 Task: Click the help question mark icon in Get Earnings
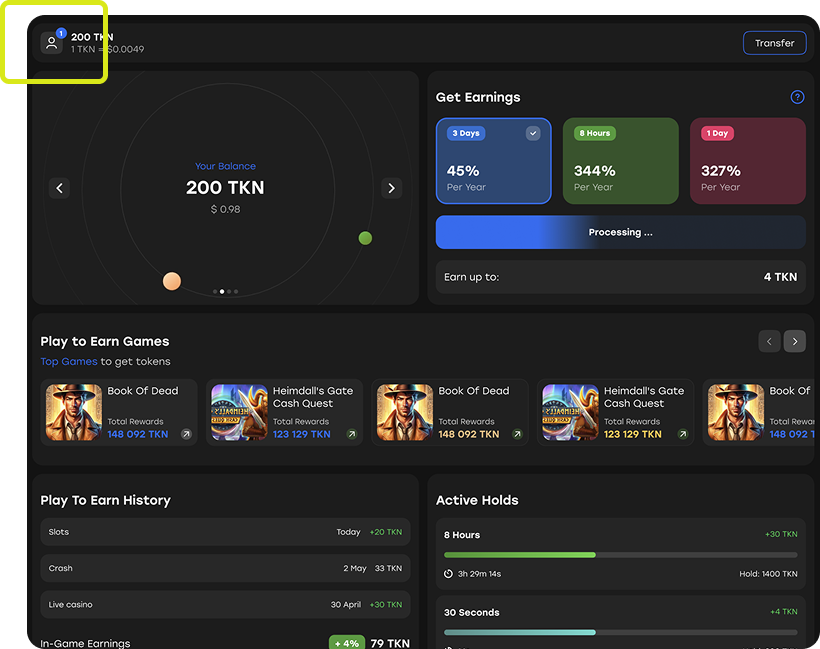797,97
